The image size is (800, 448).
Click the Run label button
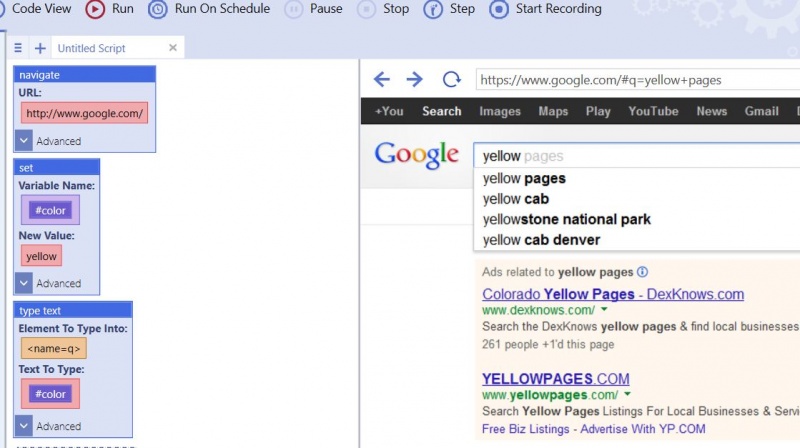point(122,9)
